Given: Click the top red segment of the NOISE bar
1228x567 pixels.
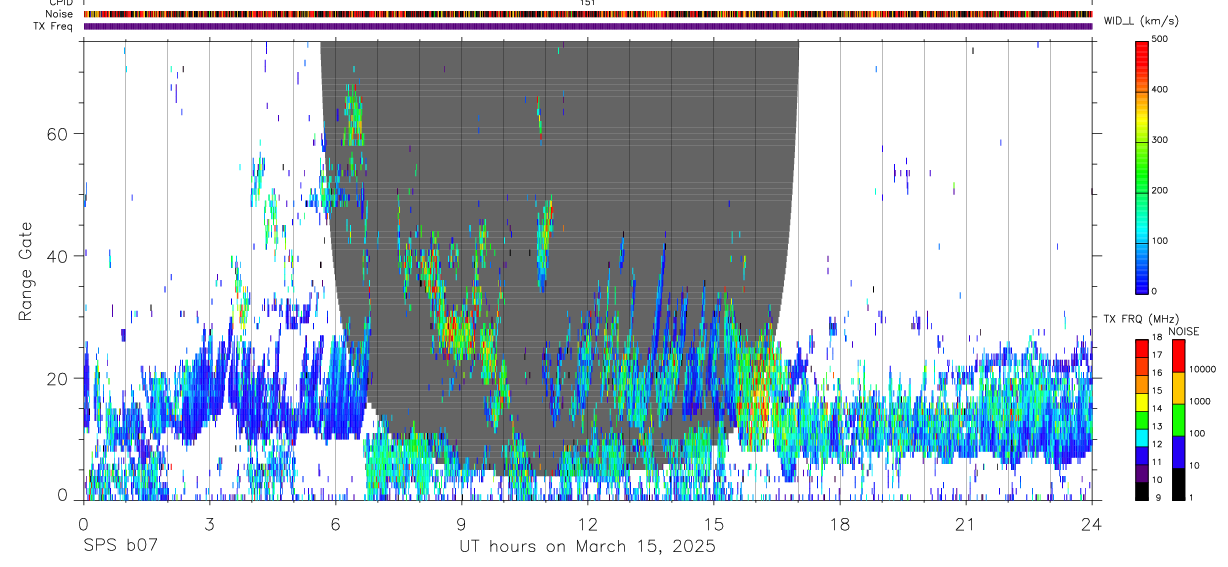Looking at the screenshot, I should click(x=1178, y=355).
